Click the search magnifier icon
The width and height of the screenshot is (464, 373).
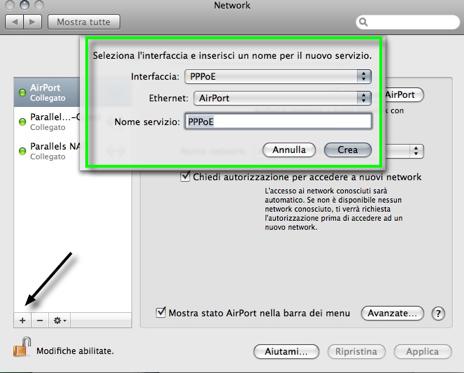click(x=363, y=22)
